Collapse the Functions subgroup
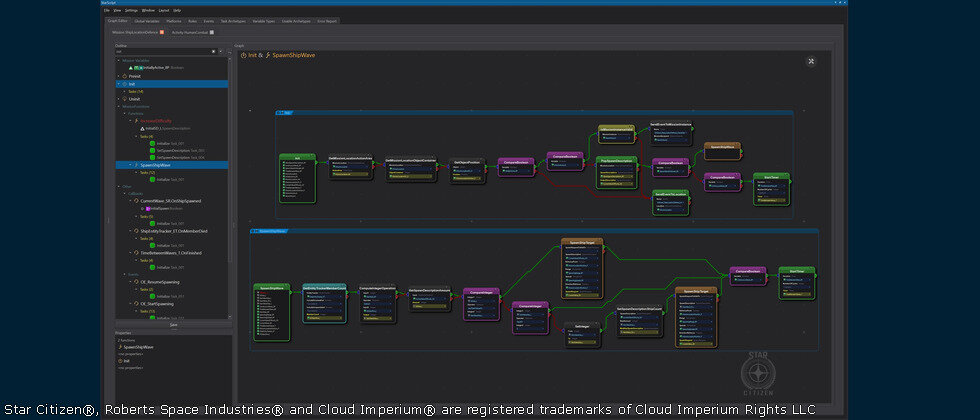Viewport: 980px width, 420px height. coord(124,113)
